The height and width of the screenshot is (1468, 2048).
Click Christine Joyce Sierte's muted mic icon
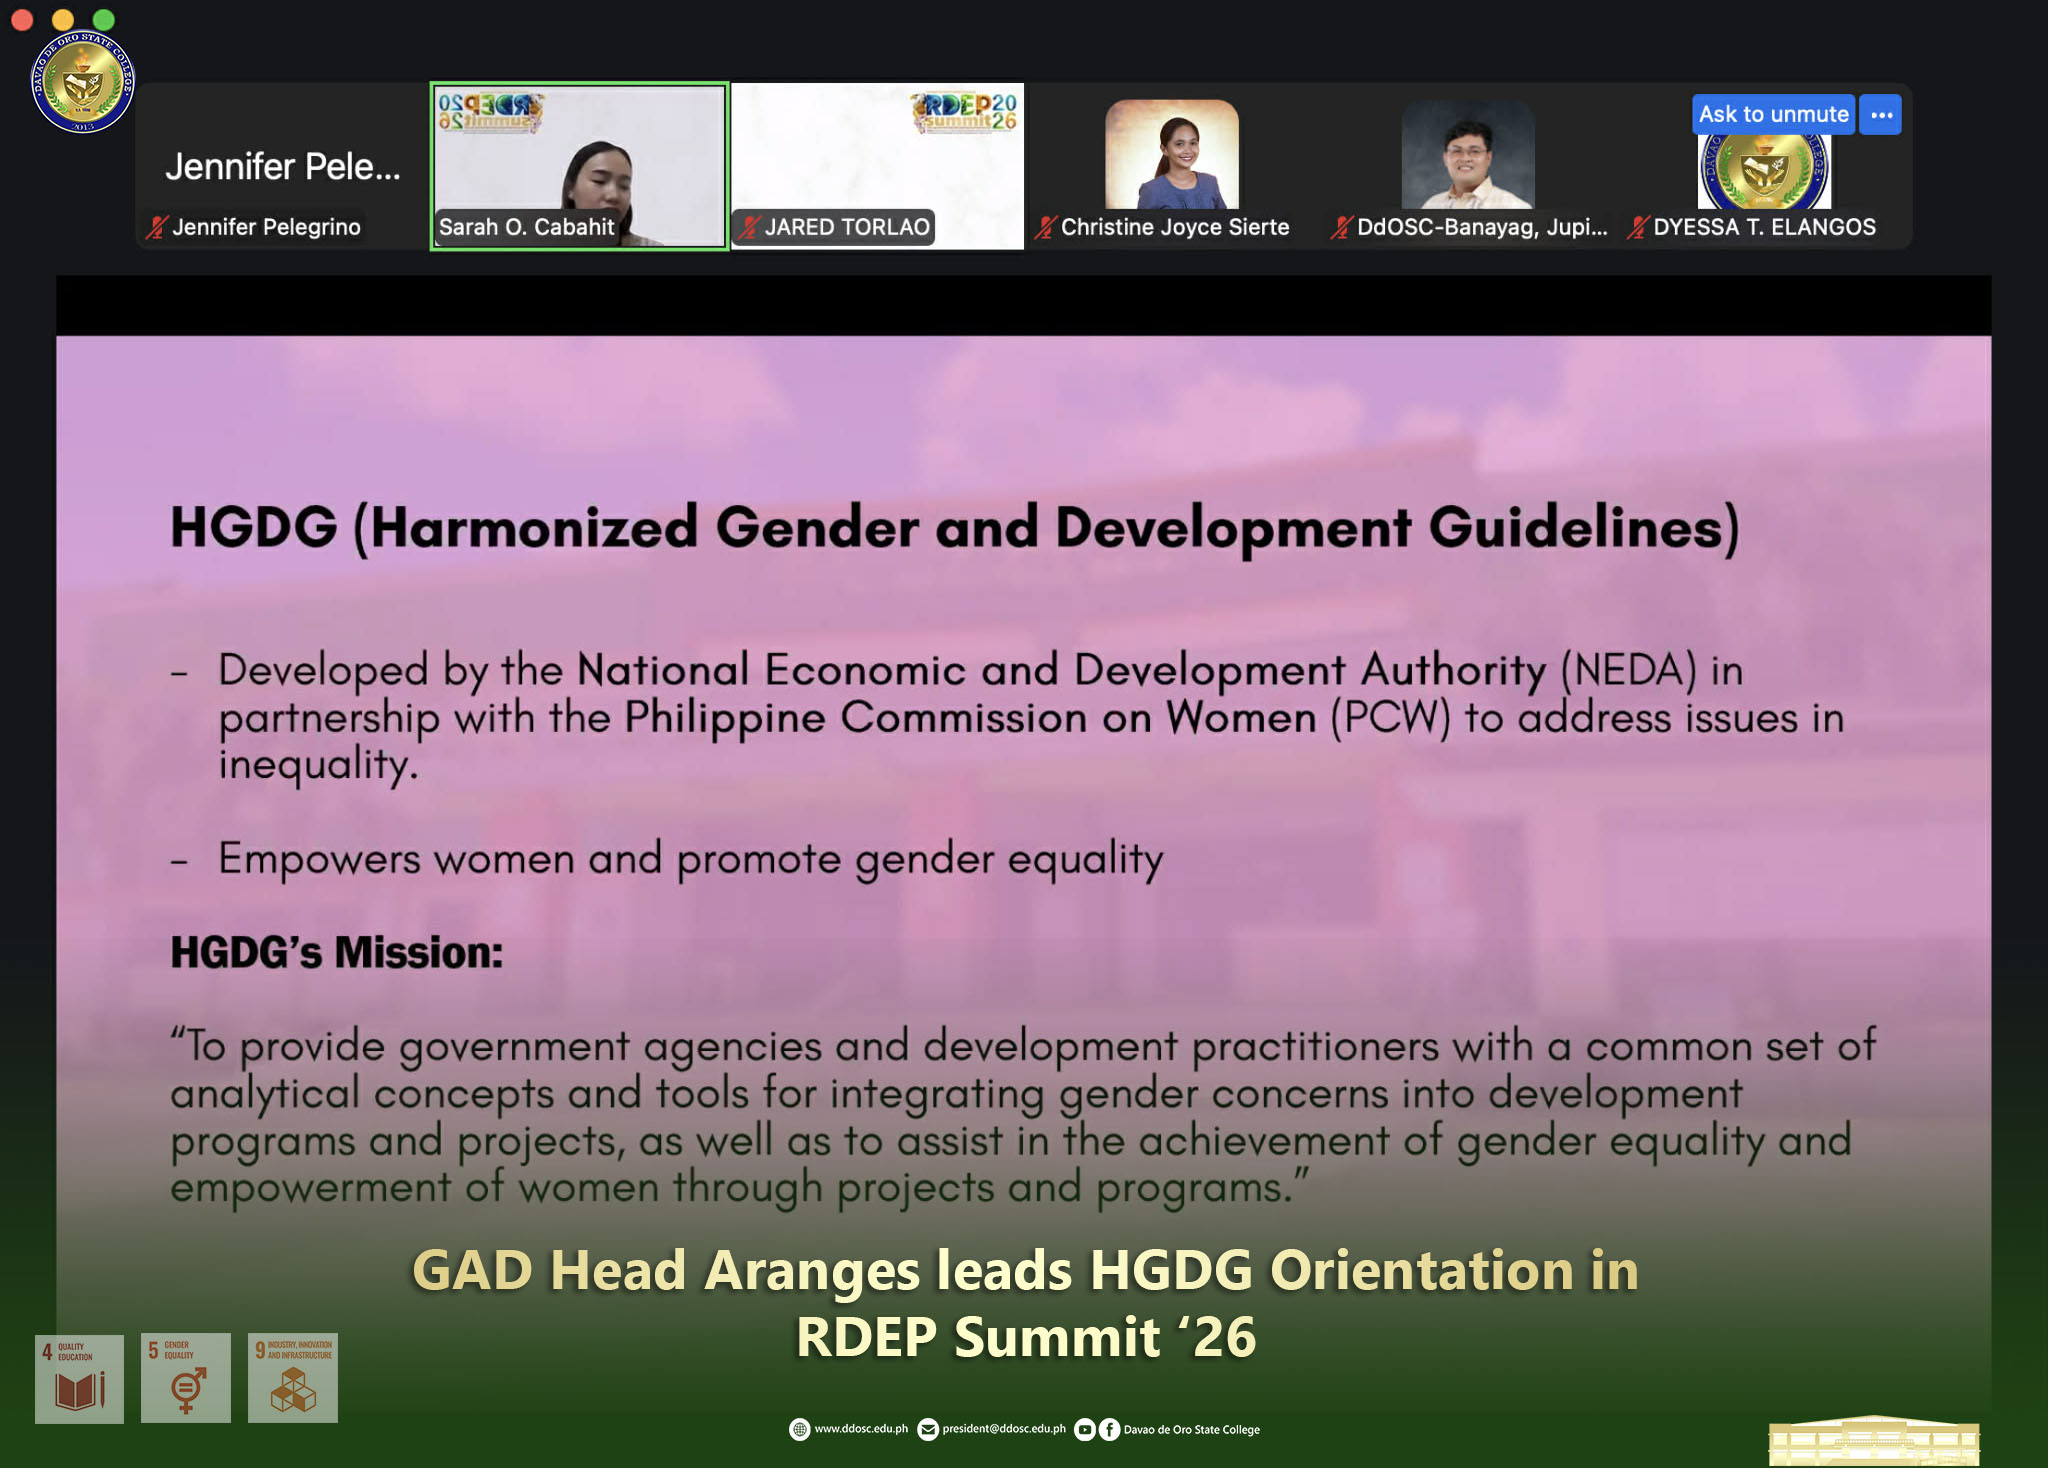coord(1045,227)
